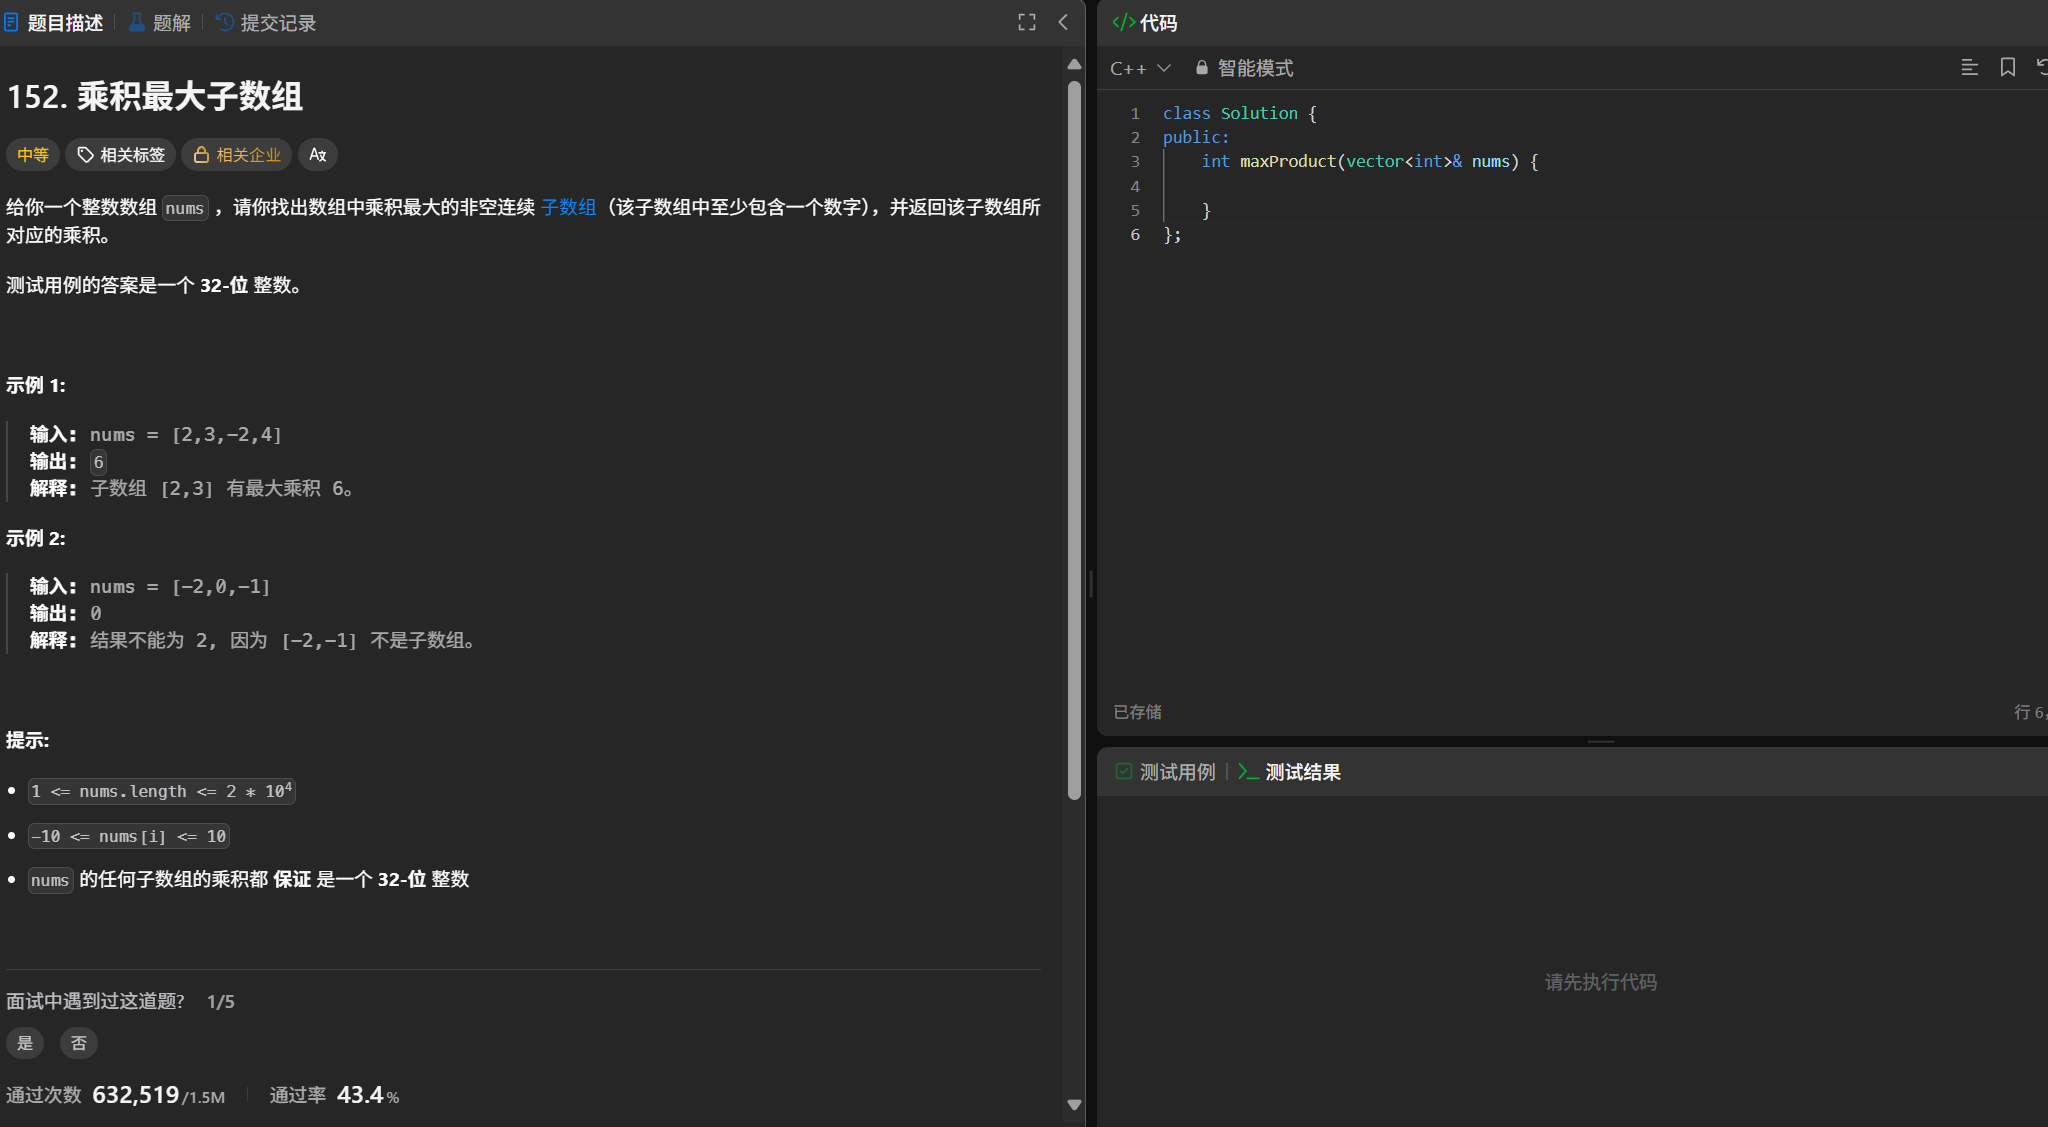Viewport: 2048px width, 1127px height.
Task: Click the reset code icon
Action: 2041,67
